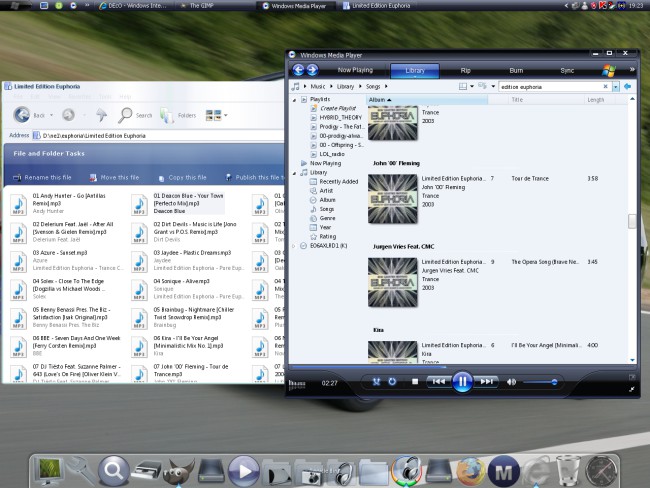Select Artist view in Library tree
This screenshot has height=488, width=650.
pos(326,191)
